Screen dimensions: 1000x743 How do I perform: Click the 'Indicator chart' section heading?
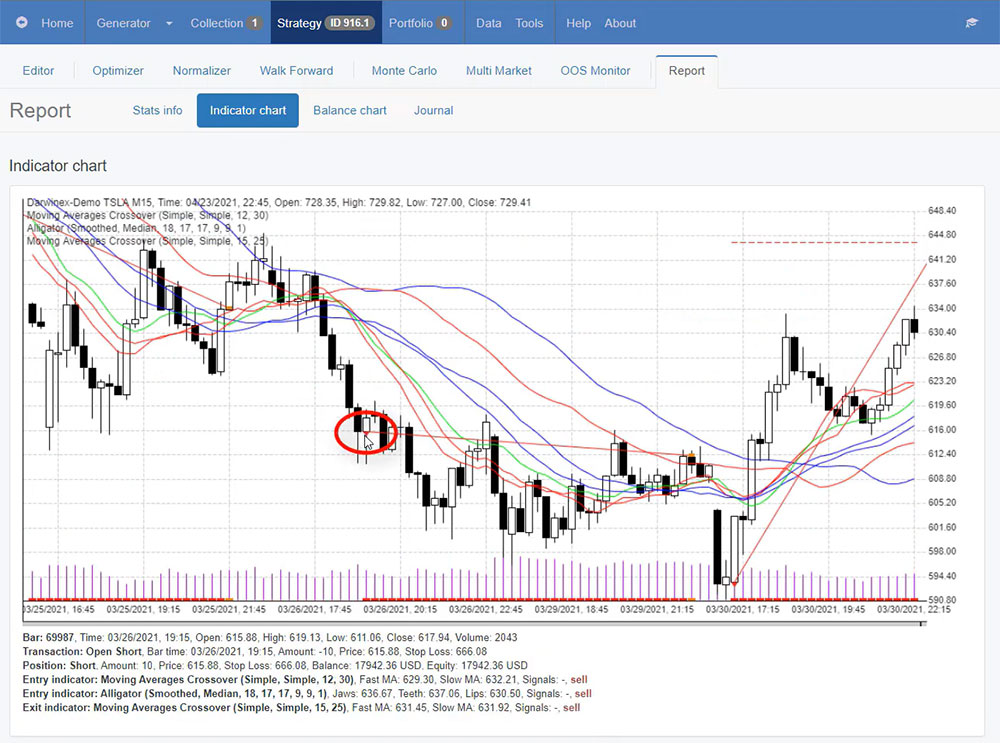[x=57, y=166]
